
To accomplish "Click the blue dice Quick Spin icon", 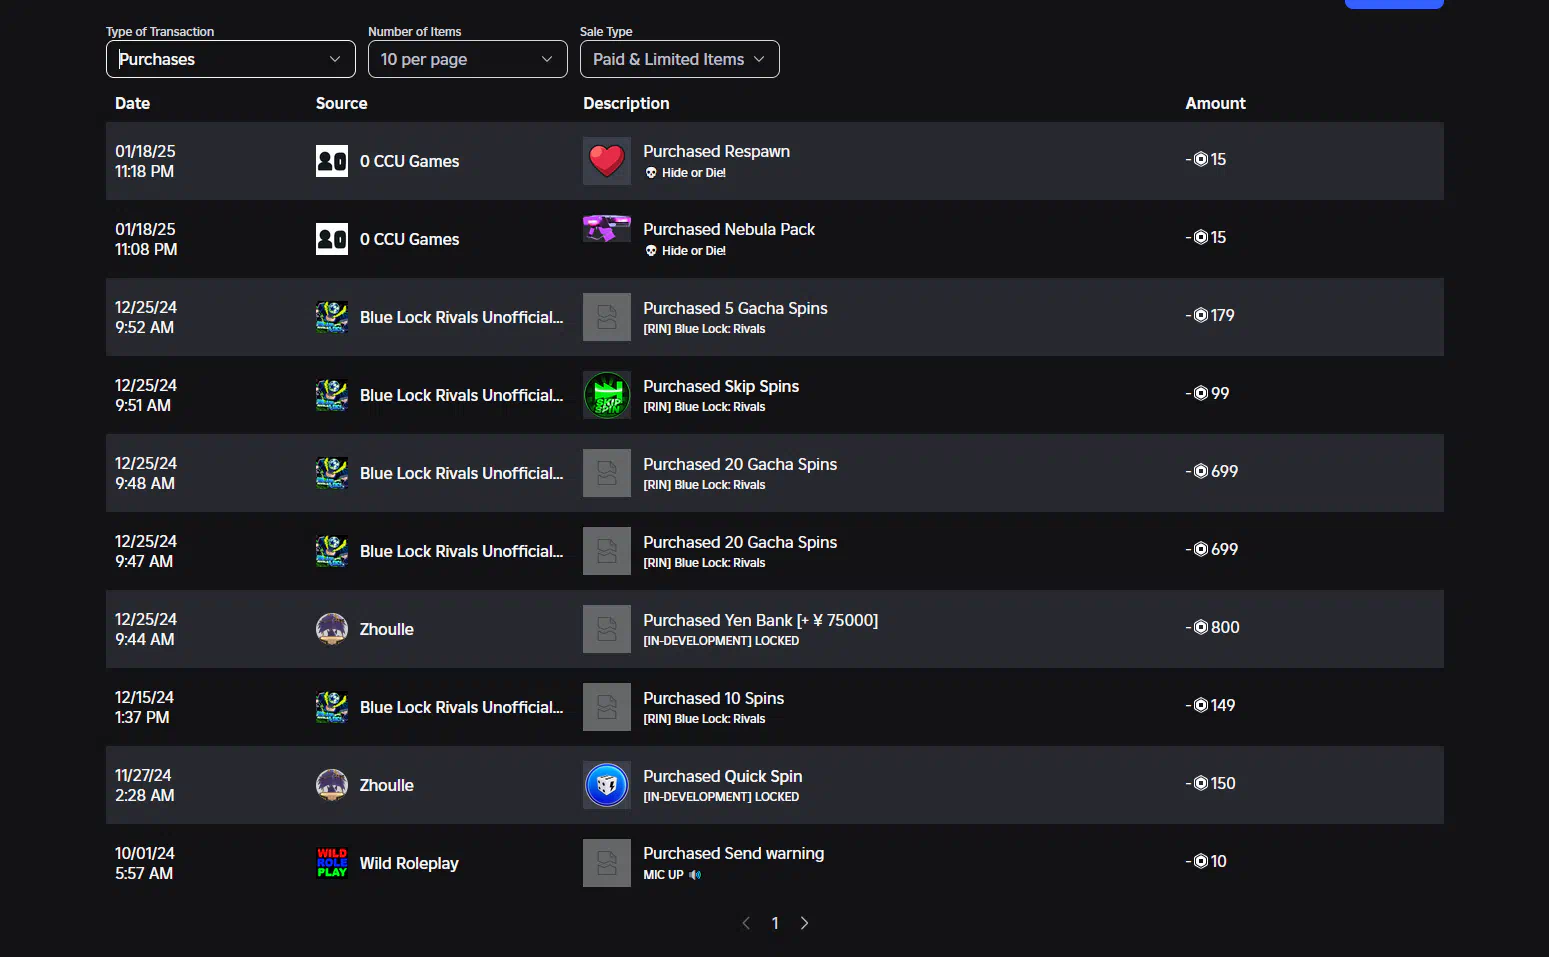I will click(x=606, y=785).
